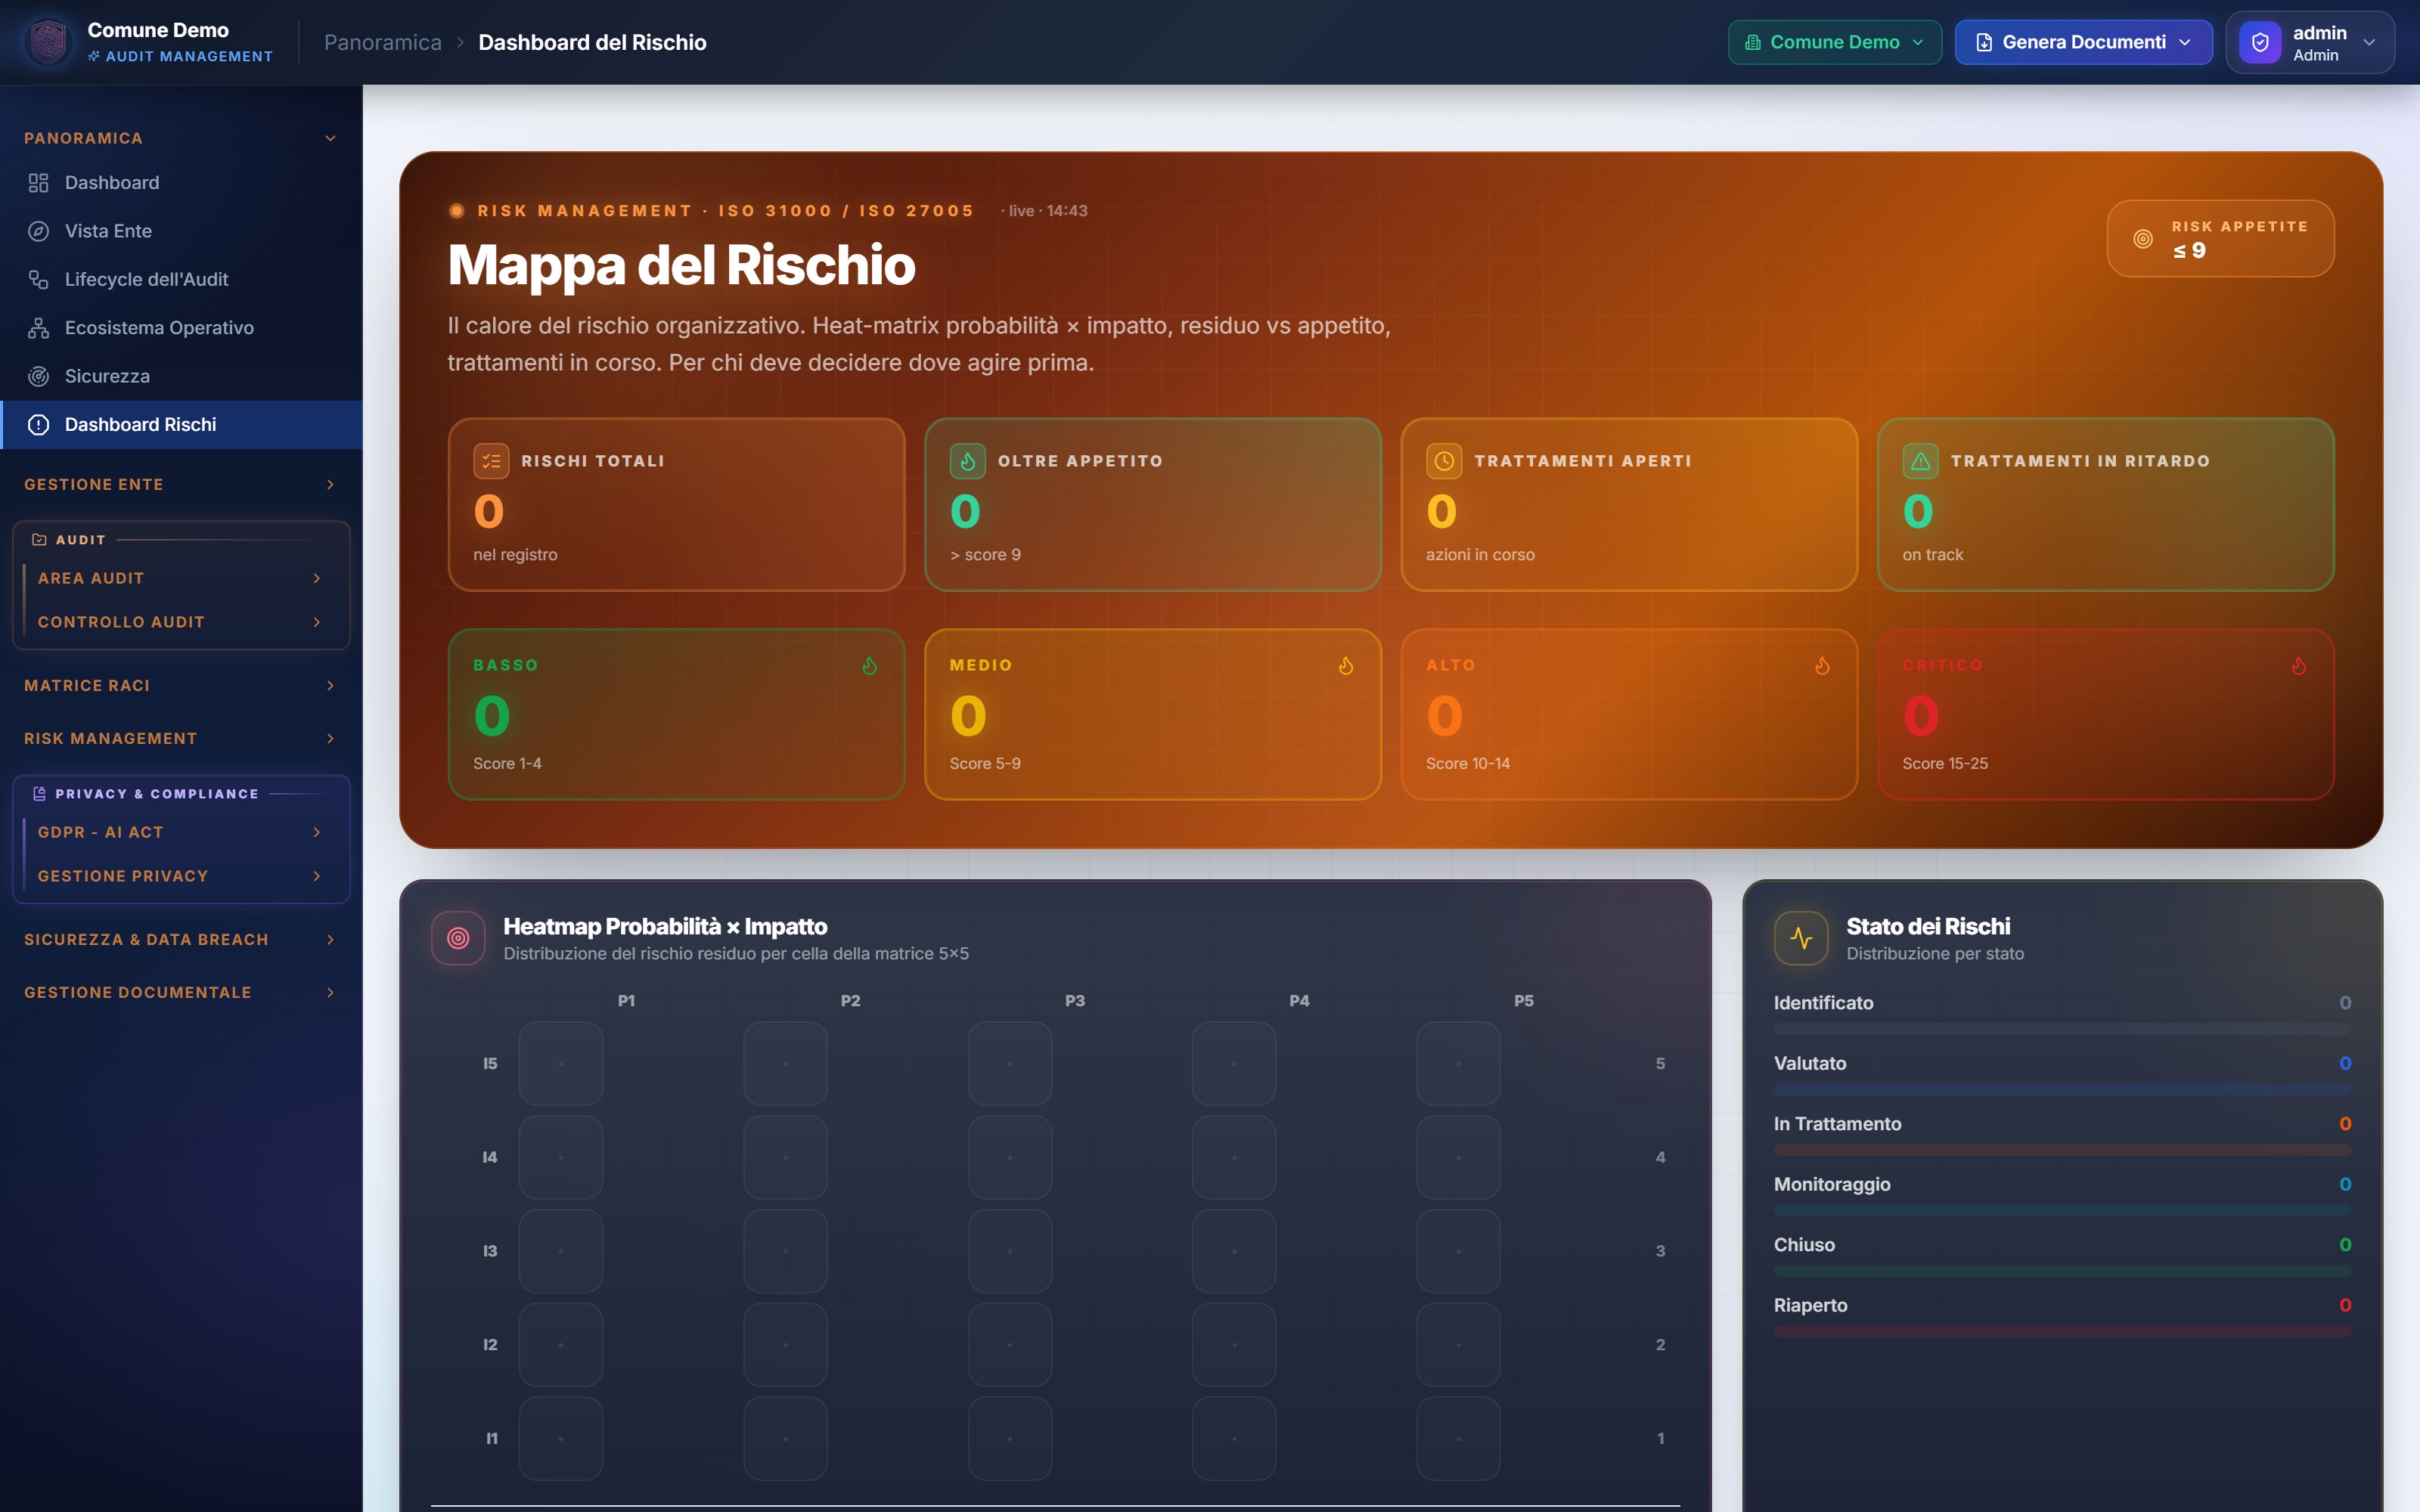Click the Heatmap target icon
The width and height of the screenshot is (2420, 1512).
pos(458,938)
